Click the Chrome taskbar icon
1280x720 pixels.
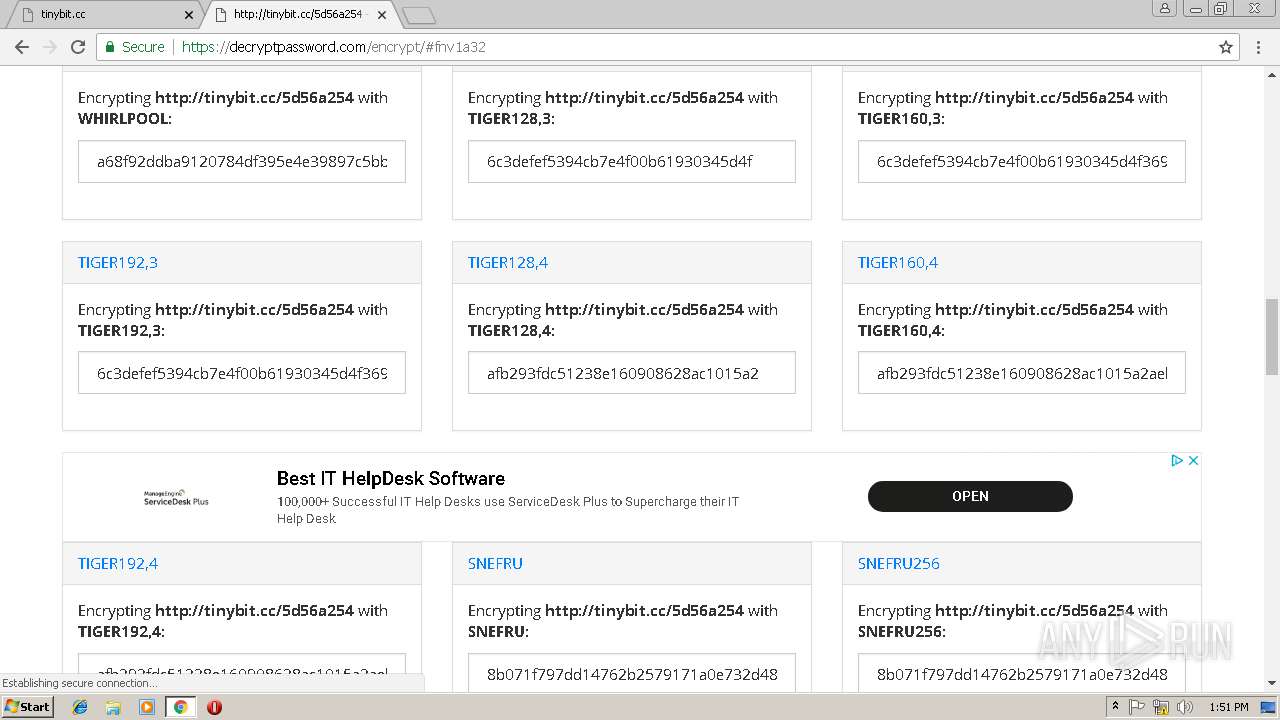point(180,707)
